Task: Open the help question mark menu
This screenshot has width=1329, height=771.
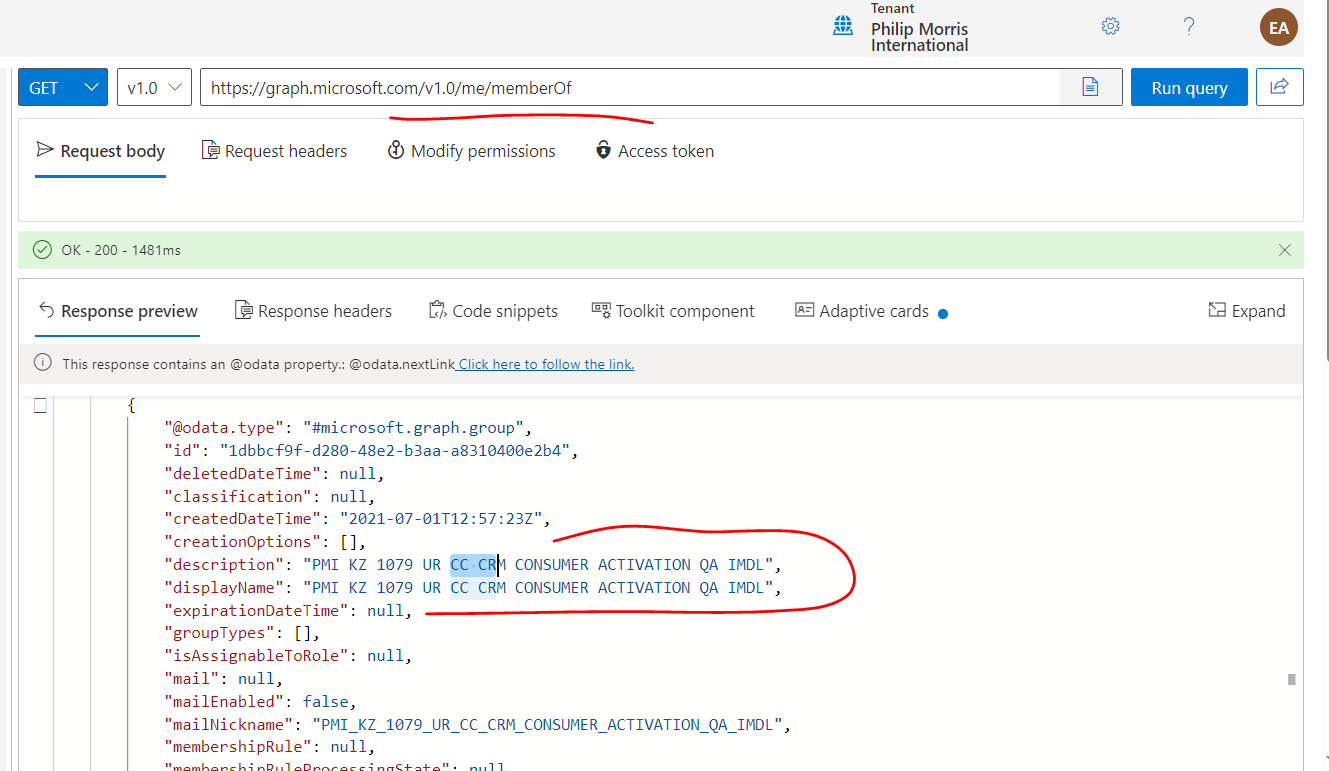Action: tap(1188, 27)
